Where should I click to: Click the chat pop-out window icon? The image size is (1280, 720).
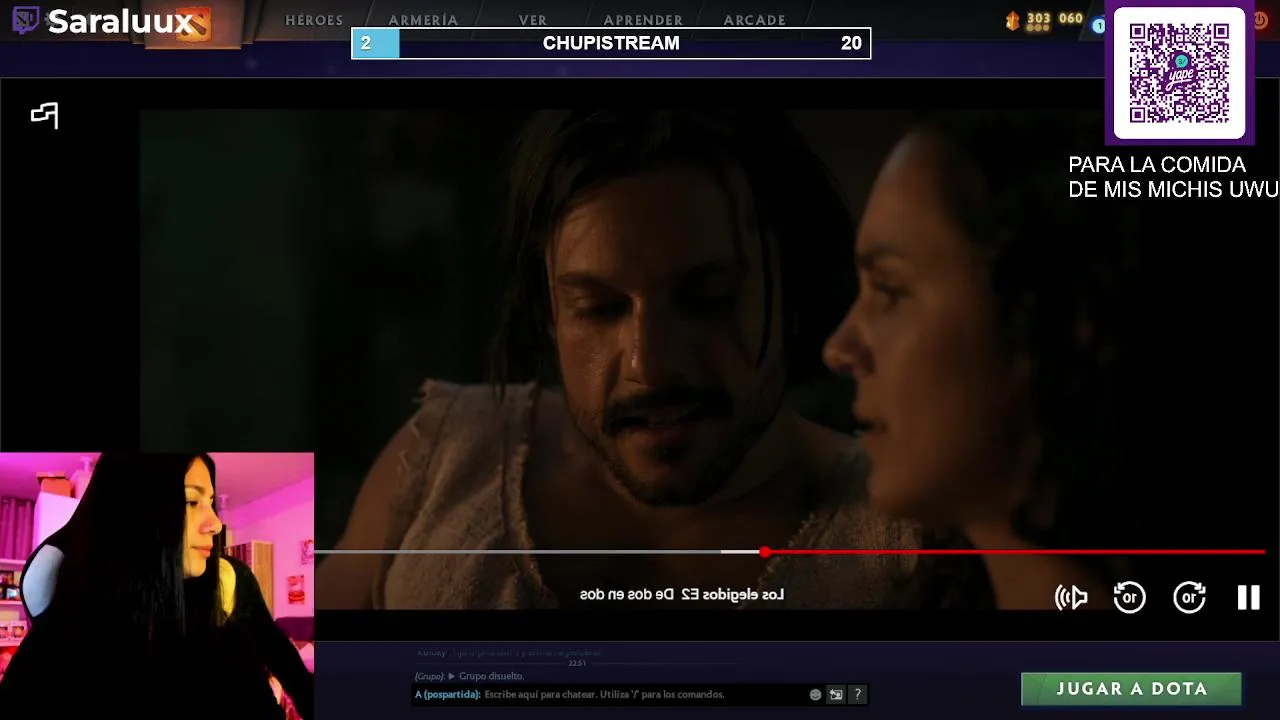836,694
